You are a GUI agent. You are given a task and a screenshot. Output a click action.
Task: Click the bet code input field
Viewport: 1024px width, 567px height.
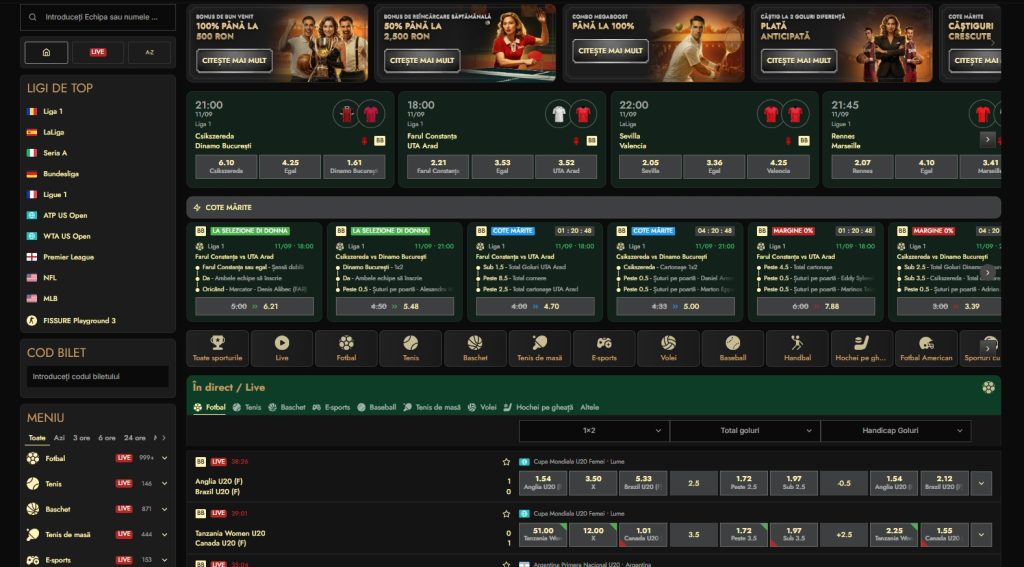[98, 376]
